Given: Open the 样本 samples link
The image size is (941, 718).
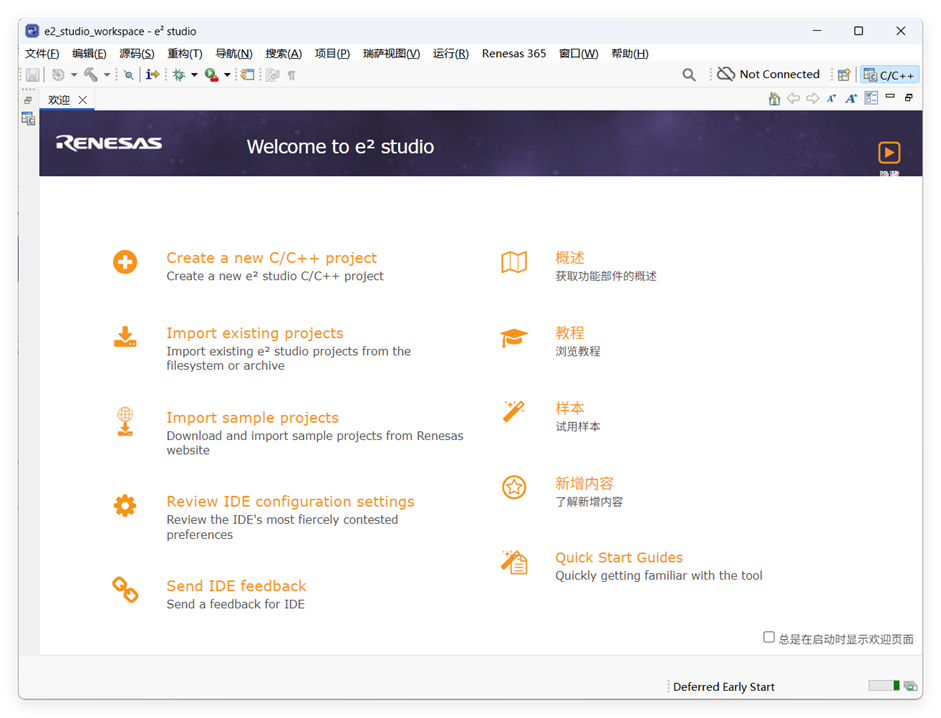Looking at the screenshot, I should (x=570, y=408).
